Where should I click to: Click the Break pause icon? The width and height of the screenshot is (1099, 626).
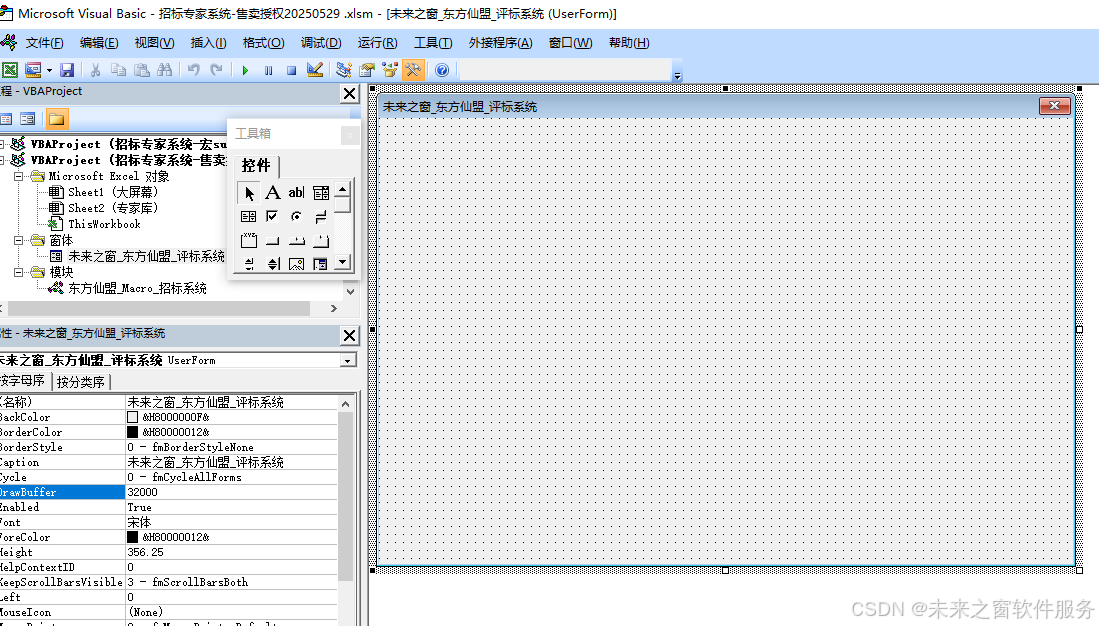(x=268, y=70)
